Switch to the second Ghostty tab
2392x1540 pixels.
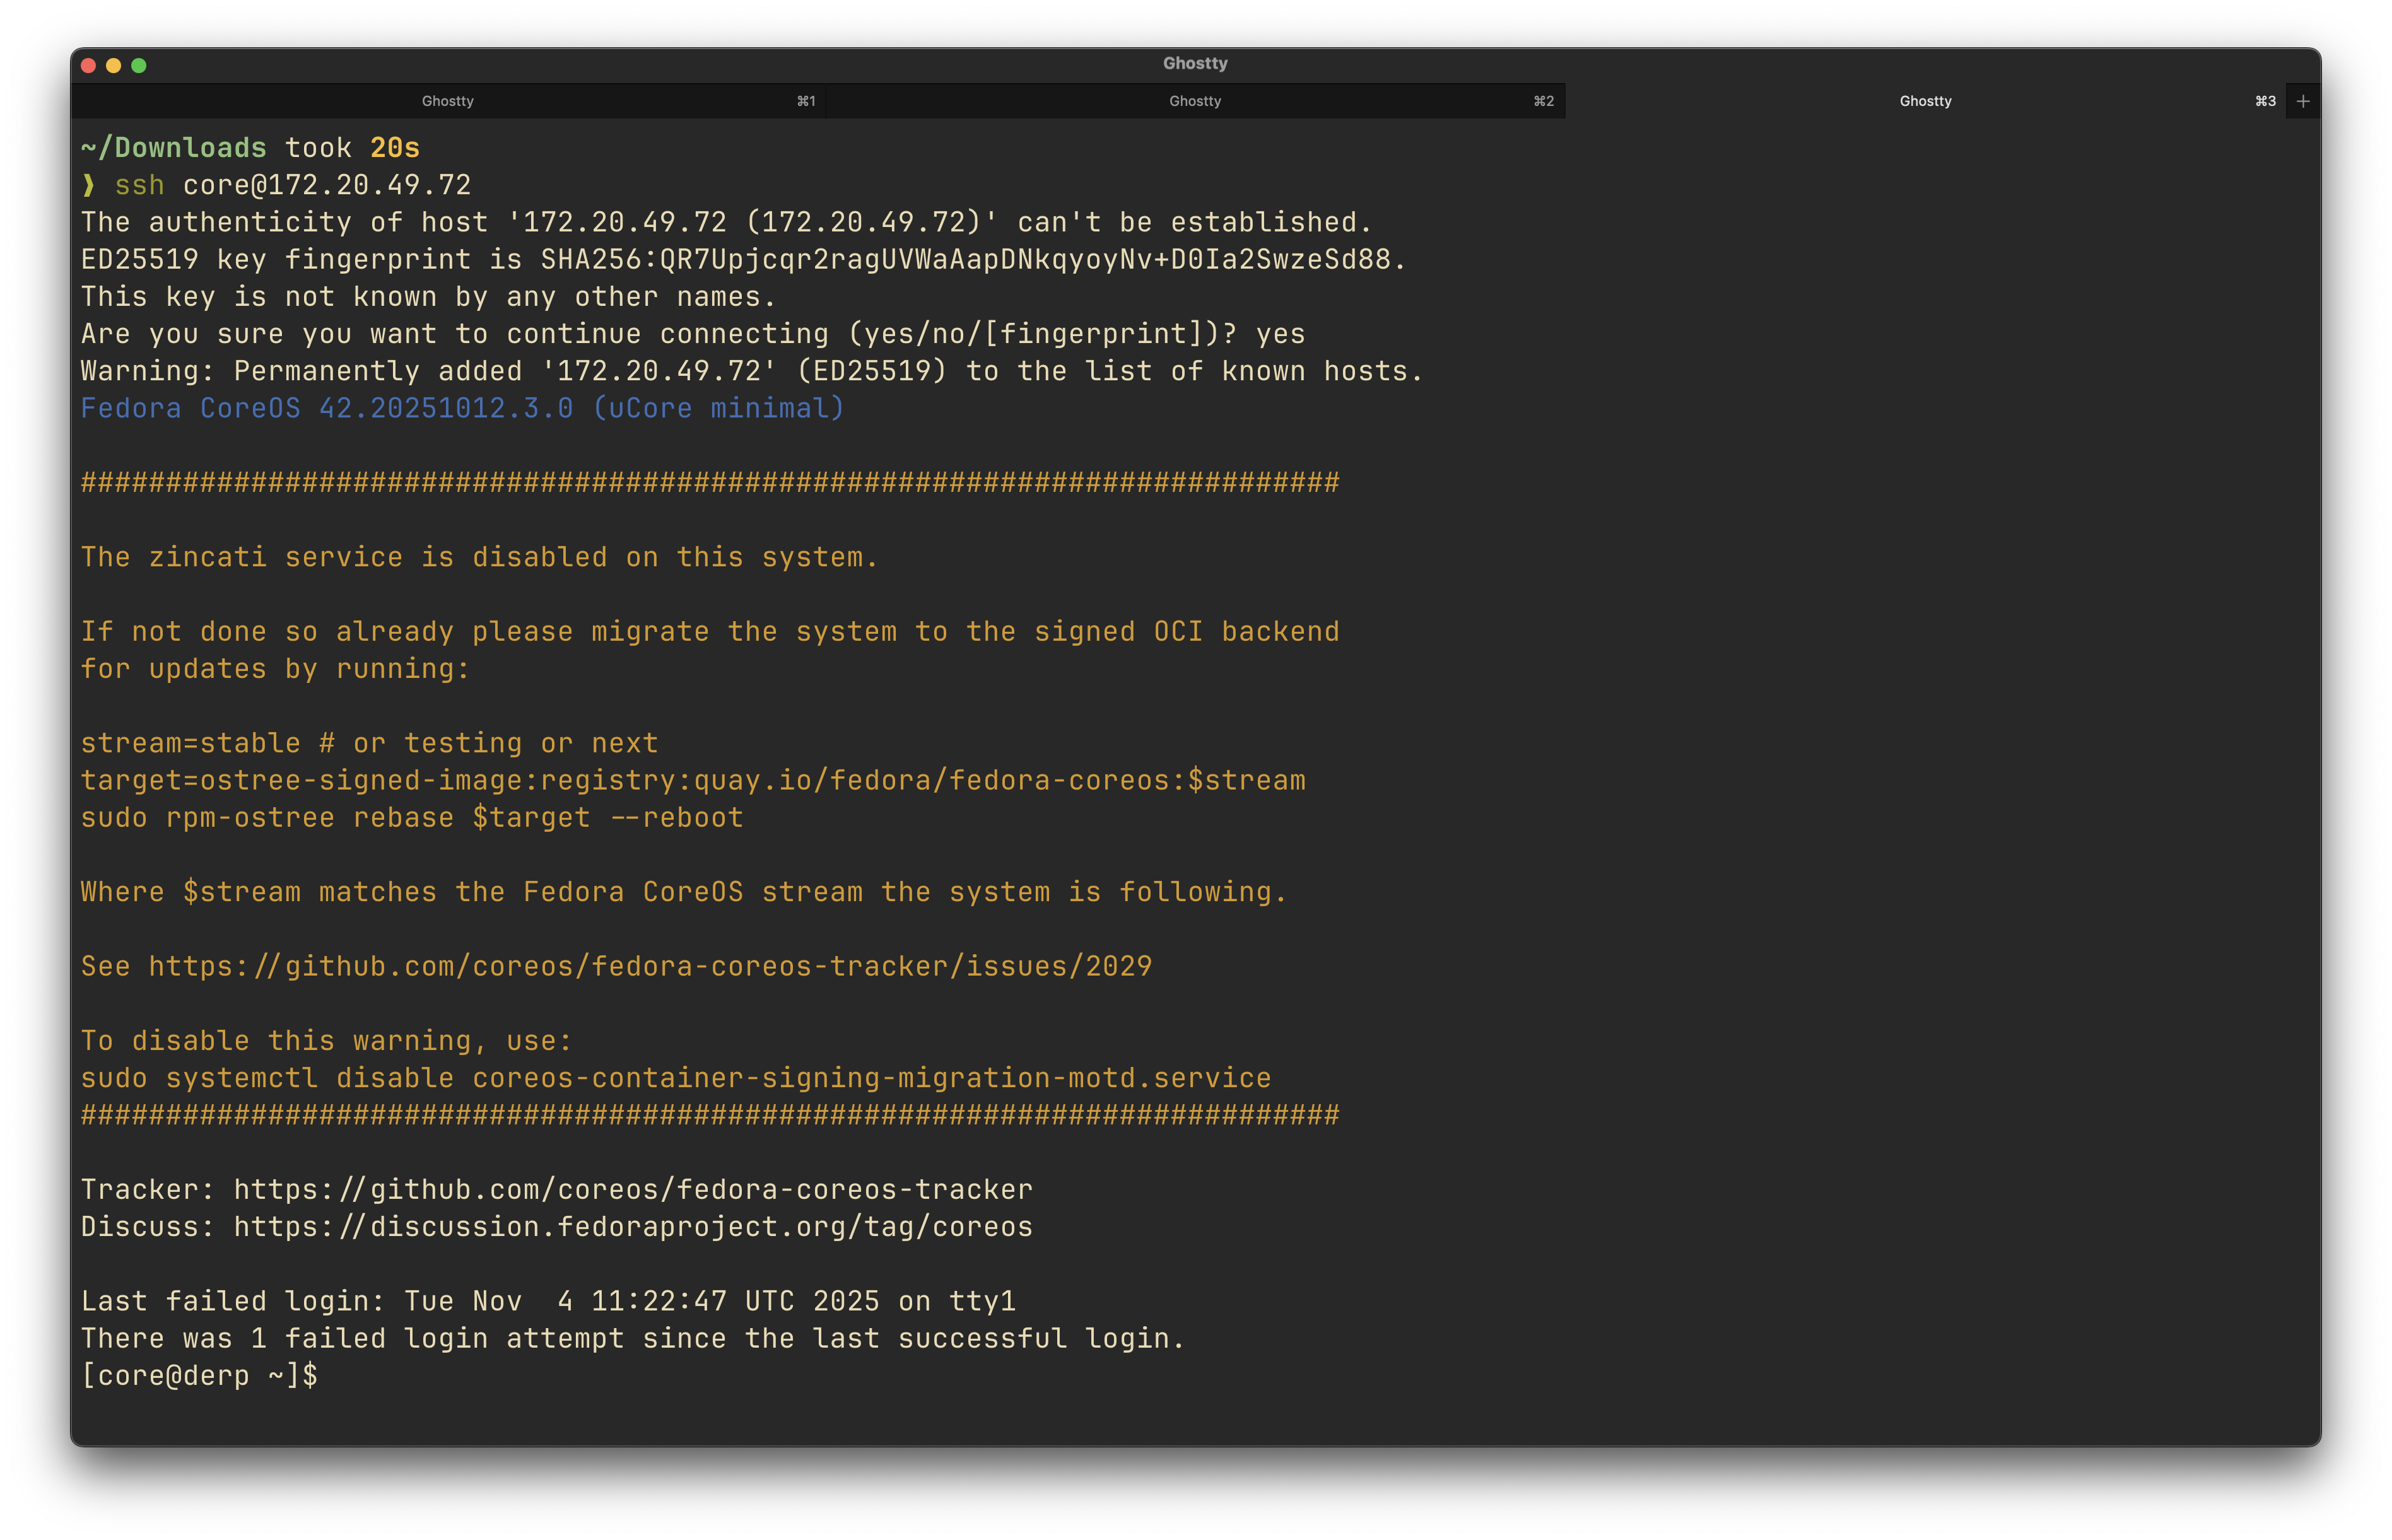1195,101
